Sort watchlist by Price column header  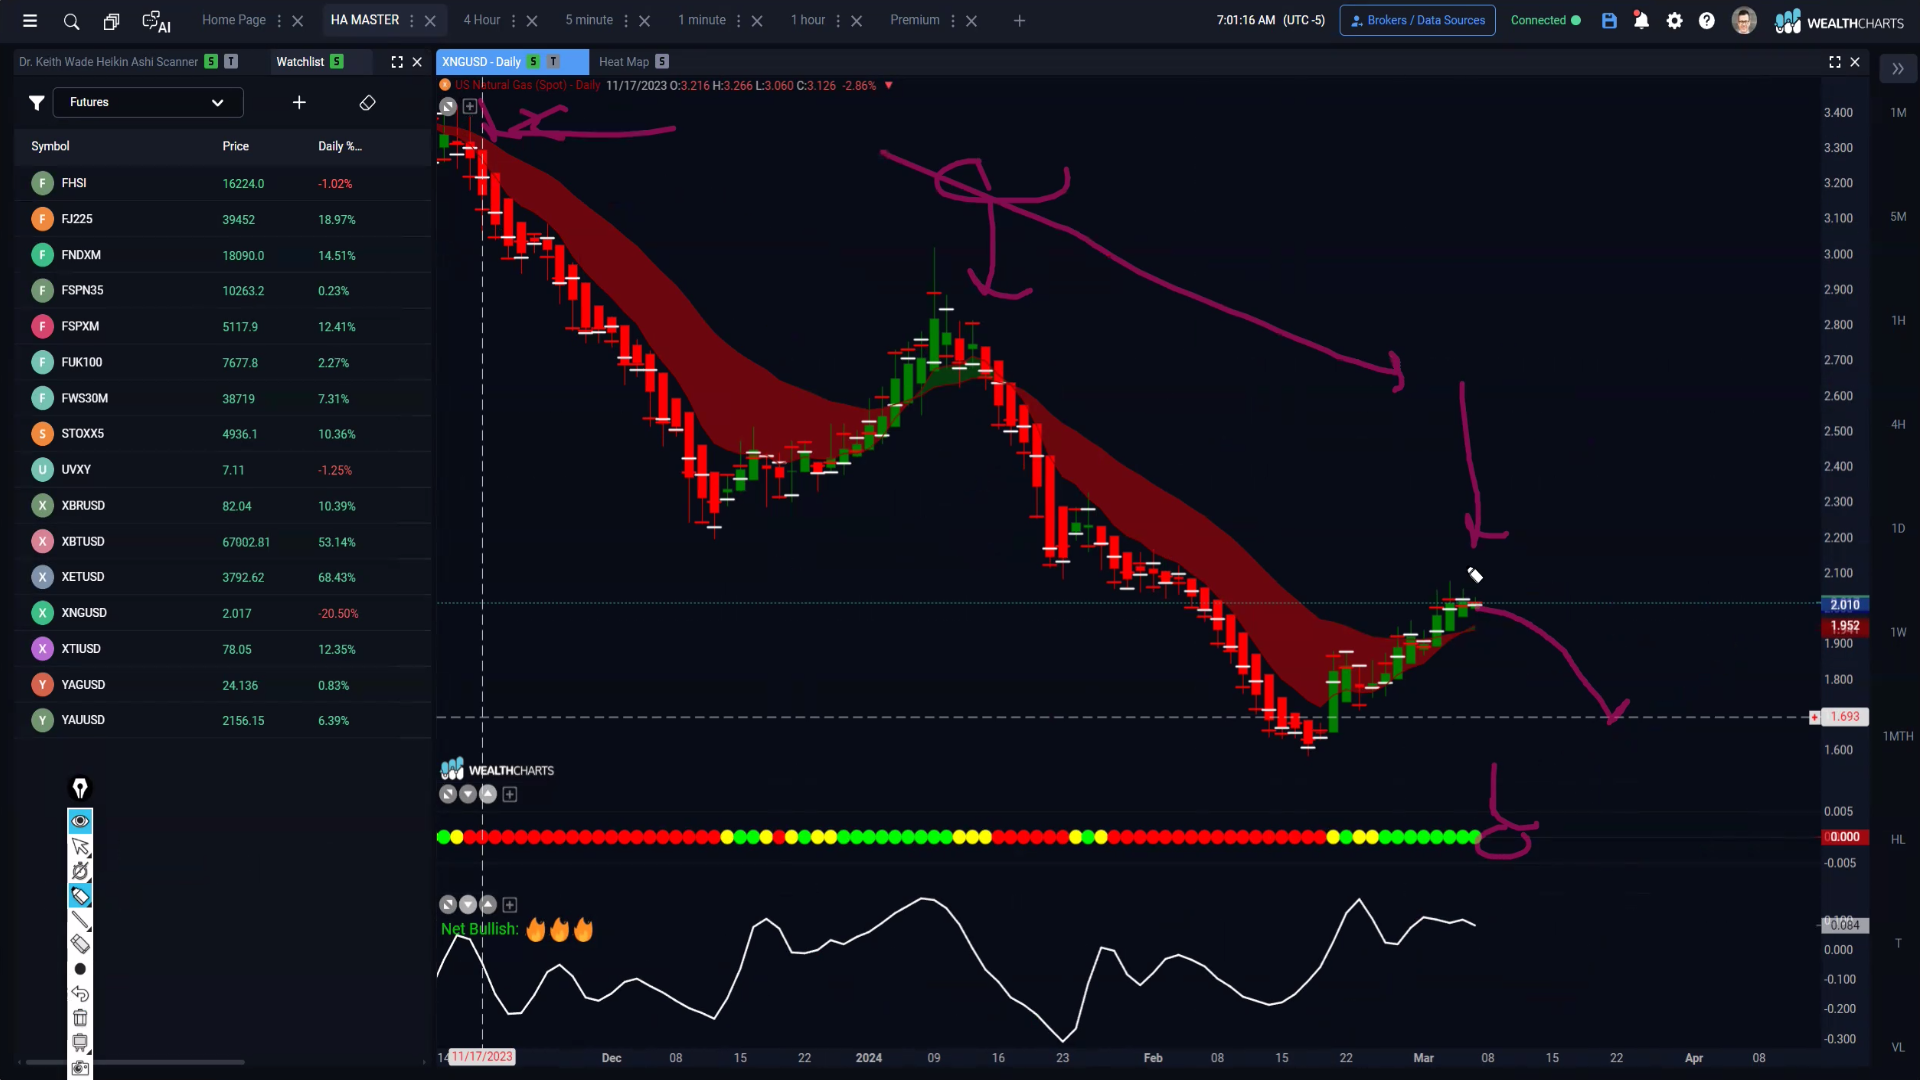click(236, 146)
